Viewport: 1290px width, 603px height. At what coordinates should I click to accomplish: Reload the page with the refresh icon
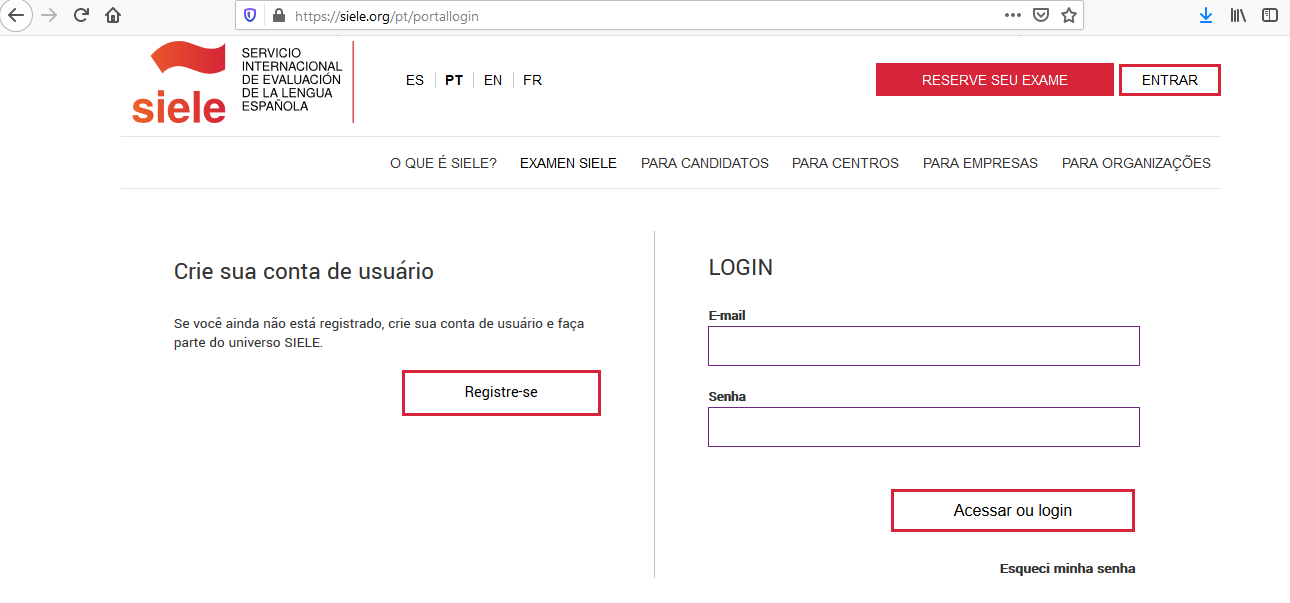pyautogui.click(x=82, y=15)
